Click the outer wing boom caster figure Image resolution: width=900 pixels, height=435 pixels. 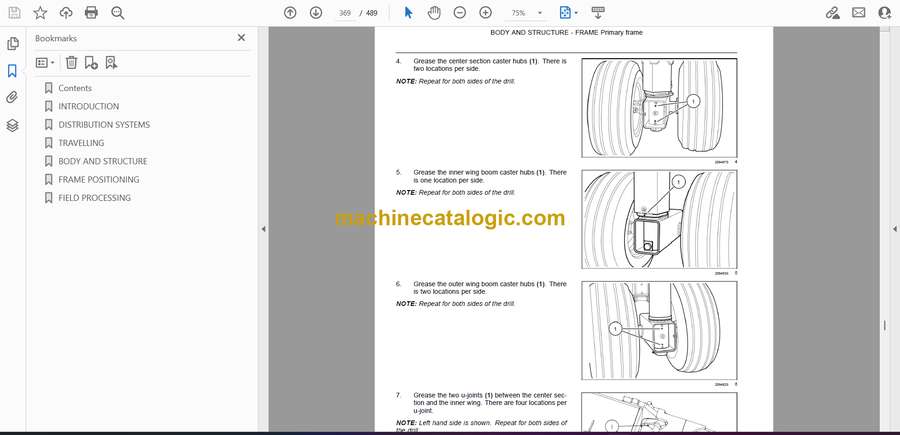click(x=659, y=330)
